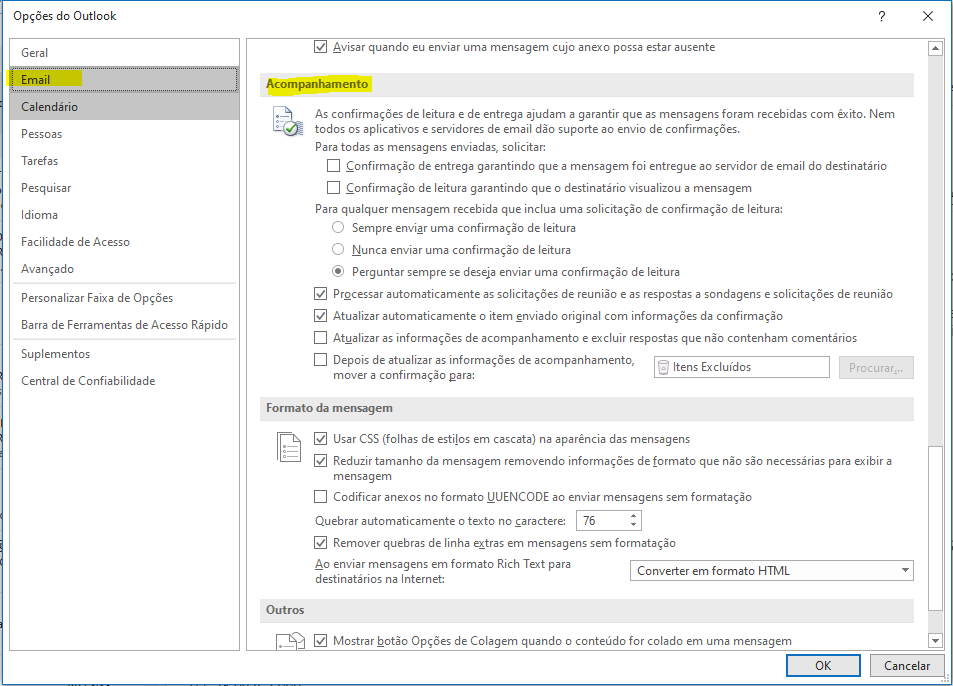Close the Opções do Outlook dialog
The height and width of the screenshot is (686, 953).
927,16
